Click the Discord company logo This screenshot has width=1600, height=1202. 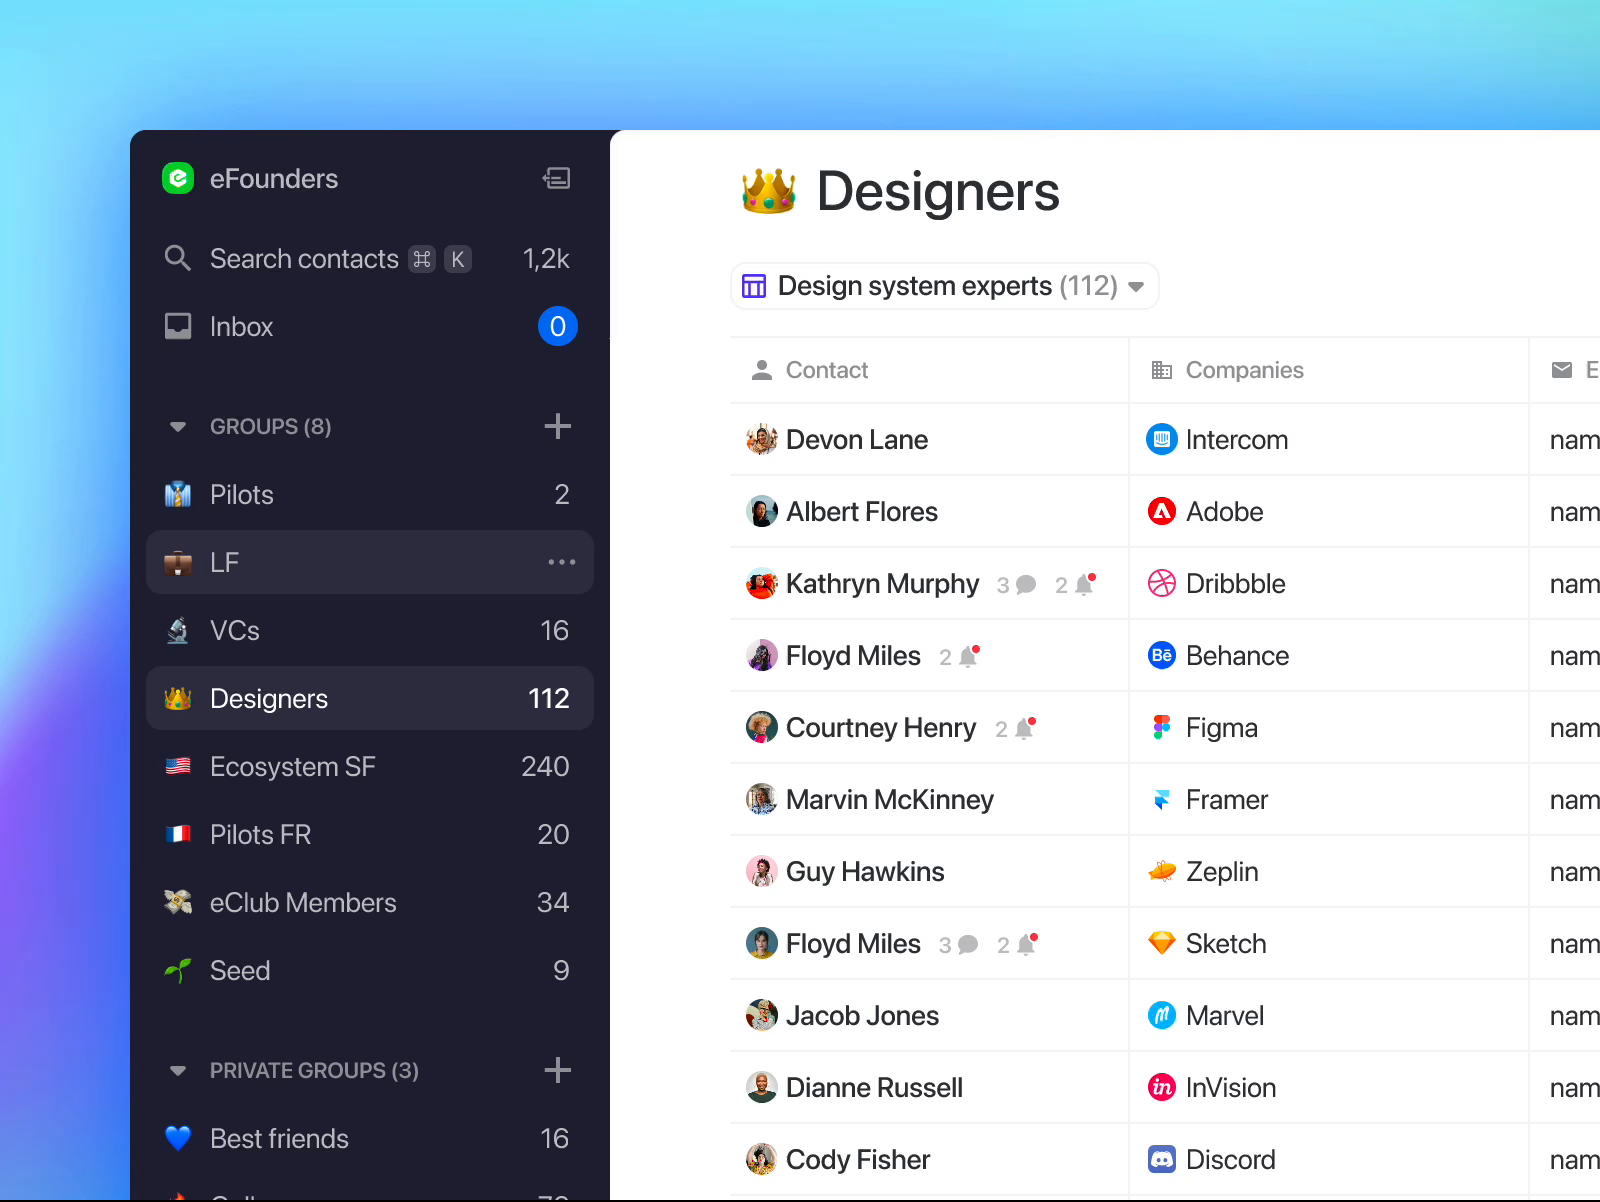click(1162, 1159)
